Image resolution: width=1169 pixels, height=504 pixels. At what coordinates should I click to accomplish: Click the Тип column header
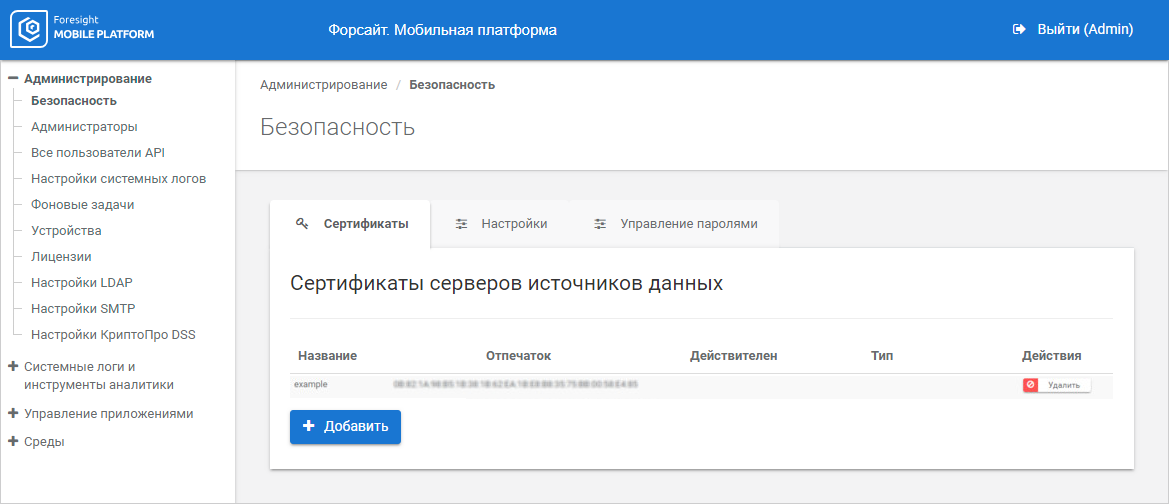(882, 356)
